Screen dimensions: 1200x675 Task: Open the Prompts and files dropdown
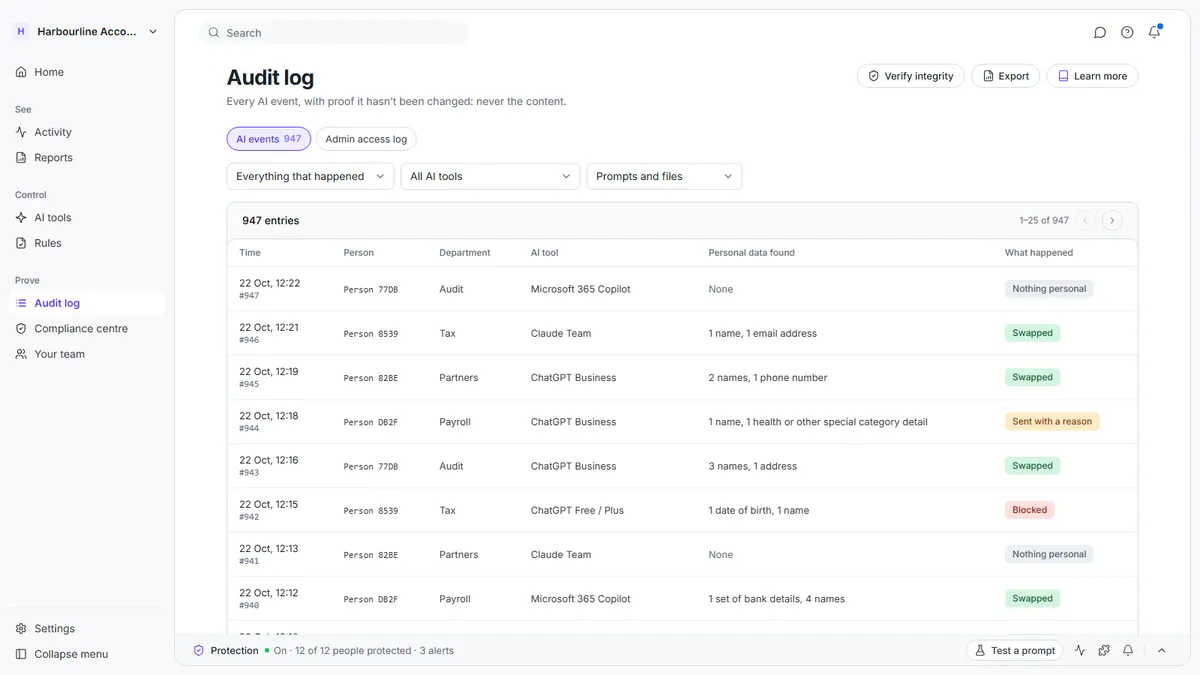pyautogui.click(x=664, y=176)
